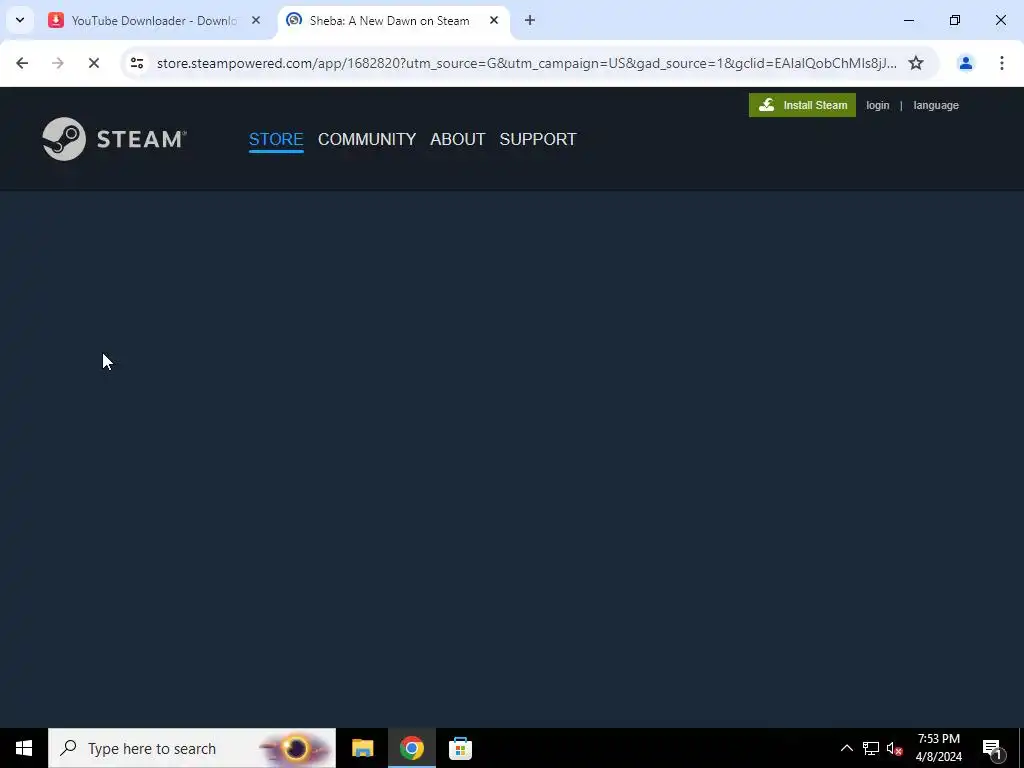Image resolution: width=1024 pixels, height=768 pixels.
Task: Close the Sheba: A New Dawn tab
Action: [494, 20]
